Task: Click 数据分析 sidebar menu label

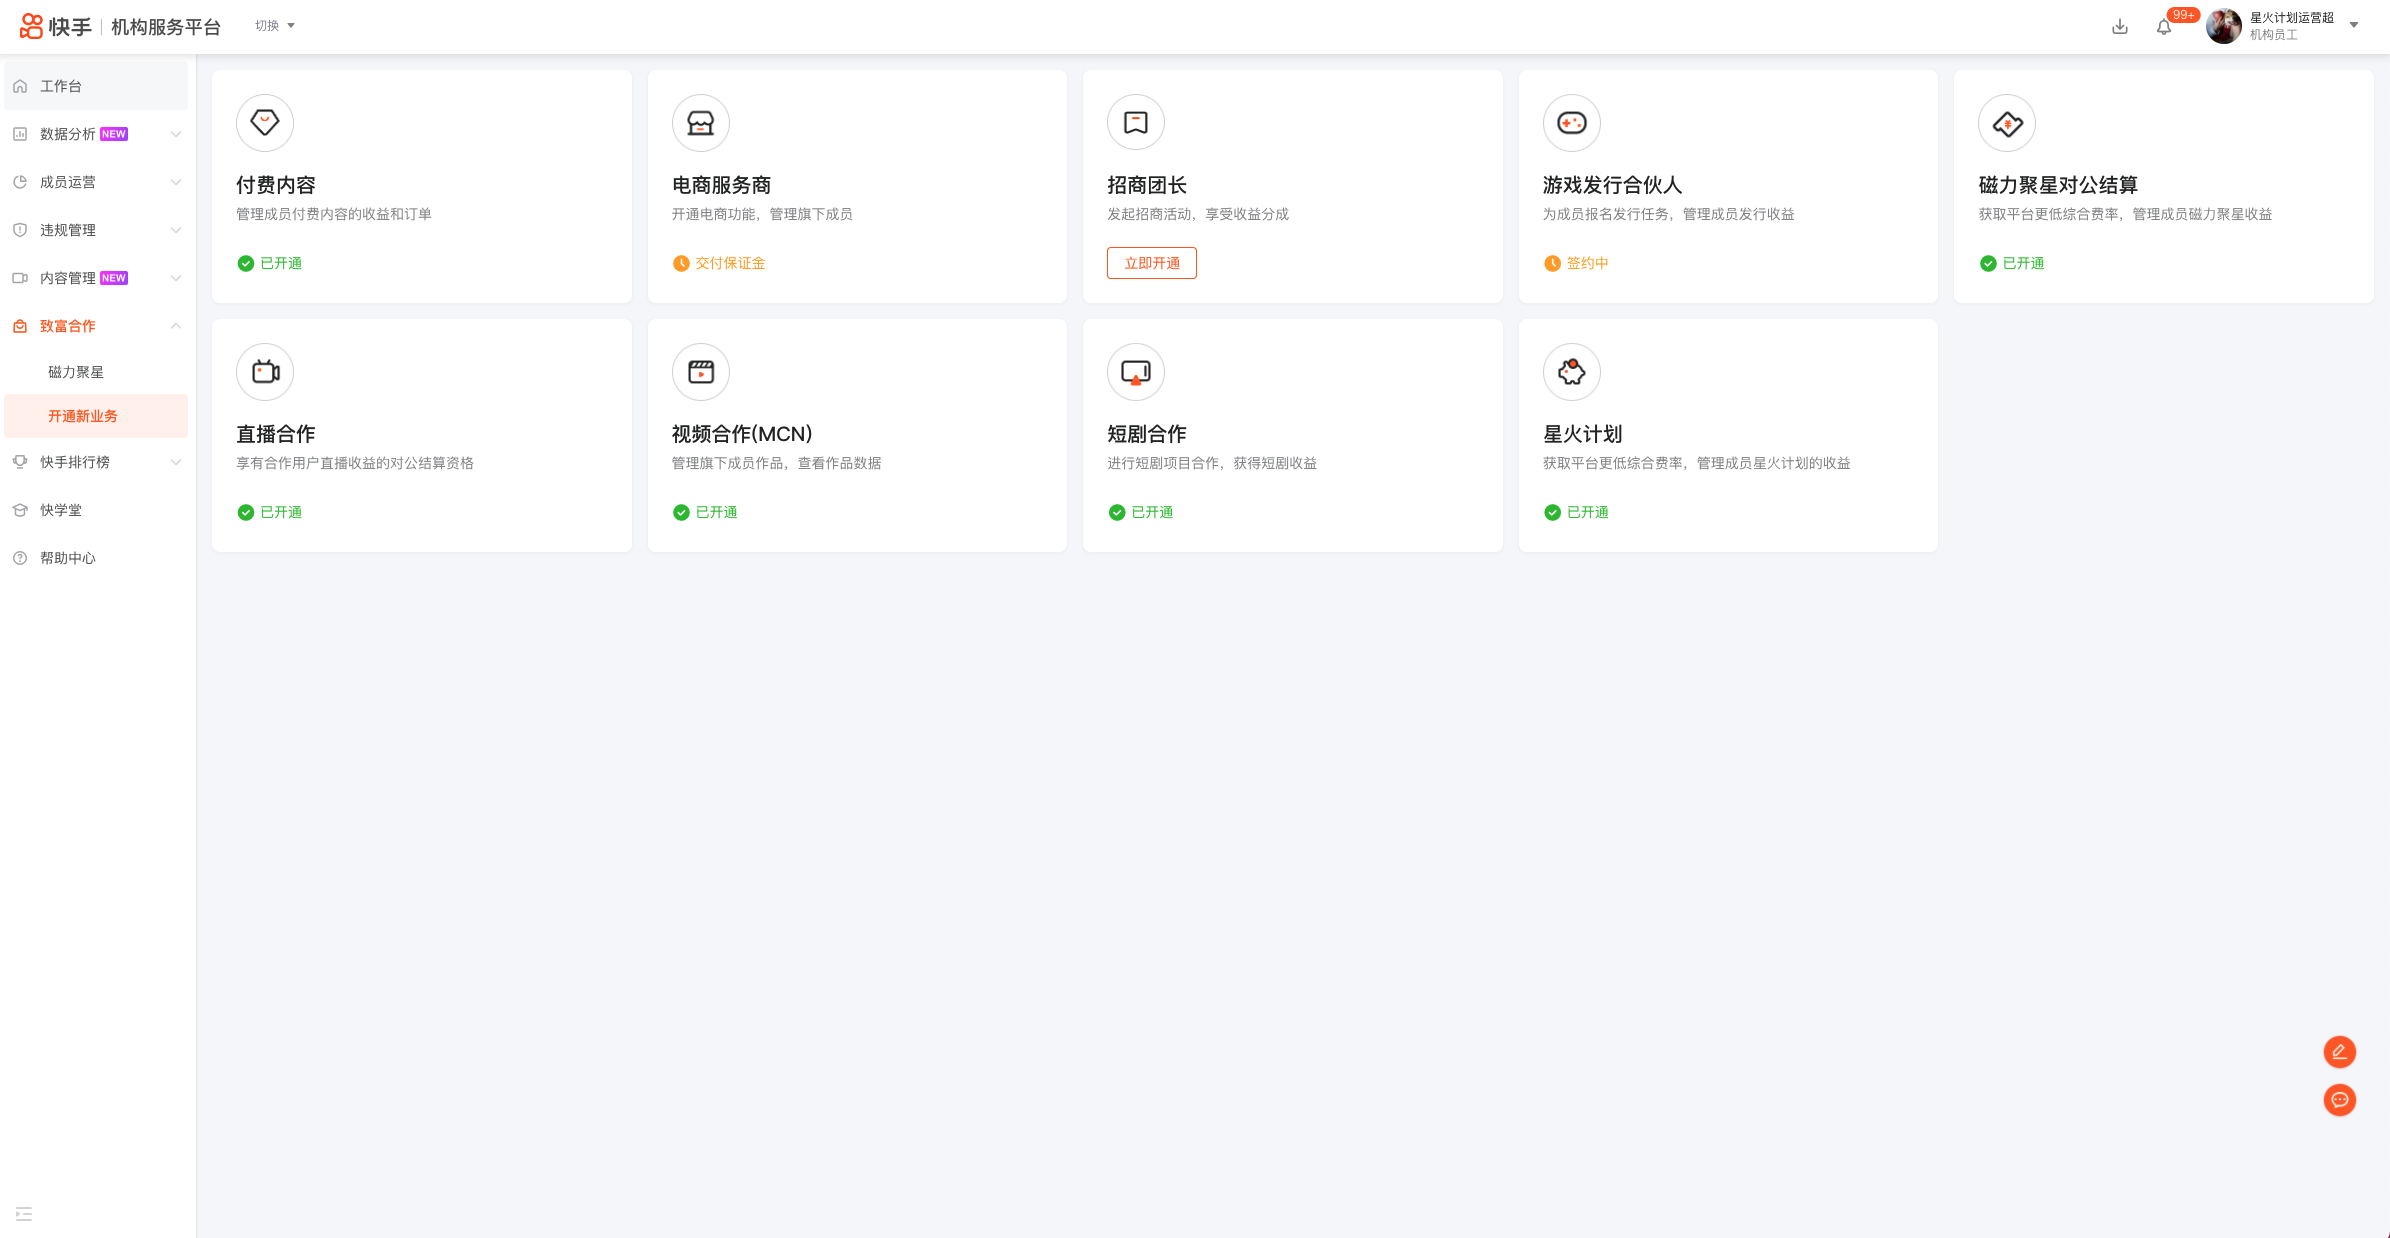Action: click(68, 134)
